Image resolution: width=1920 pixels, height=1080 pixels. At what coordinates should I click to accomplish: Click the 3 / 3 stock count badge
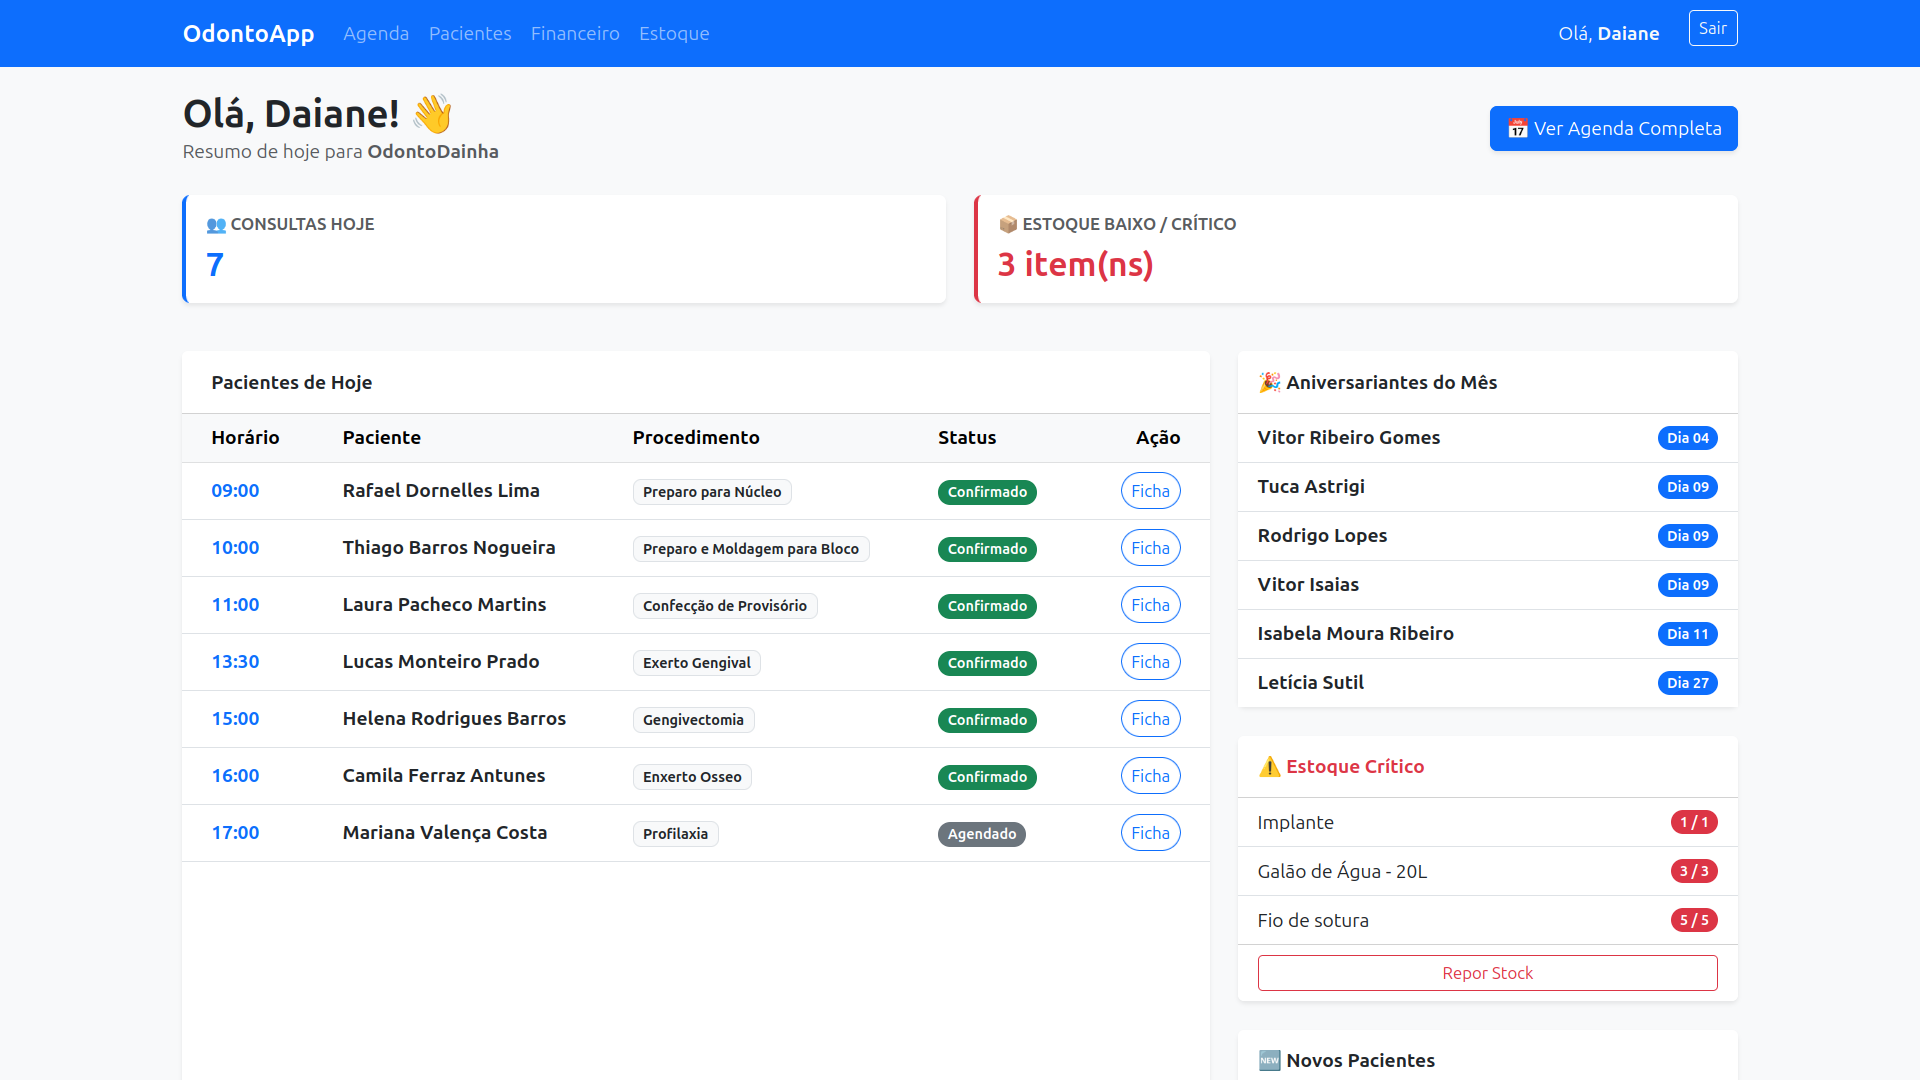[1694, 871]
